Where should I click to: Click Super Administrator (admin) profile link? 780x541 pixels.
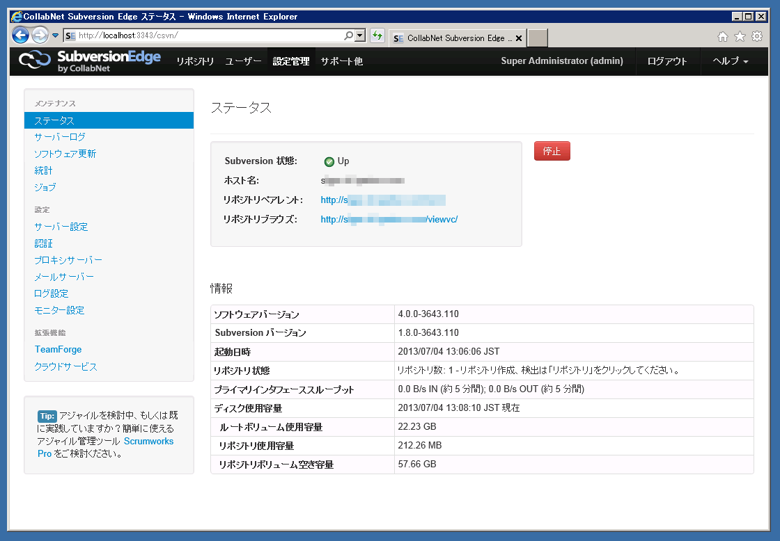562,61
